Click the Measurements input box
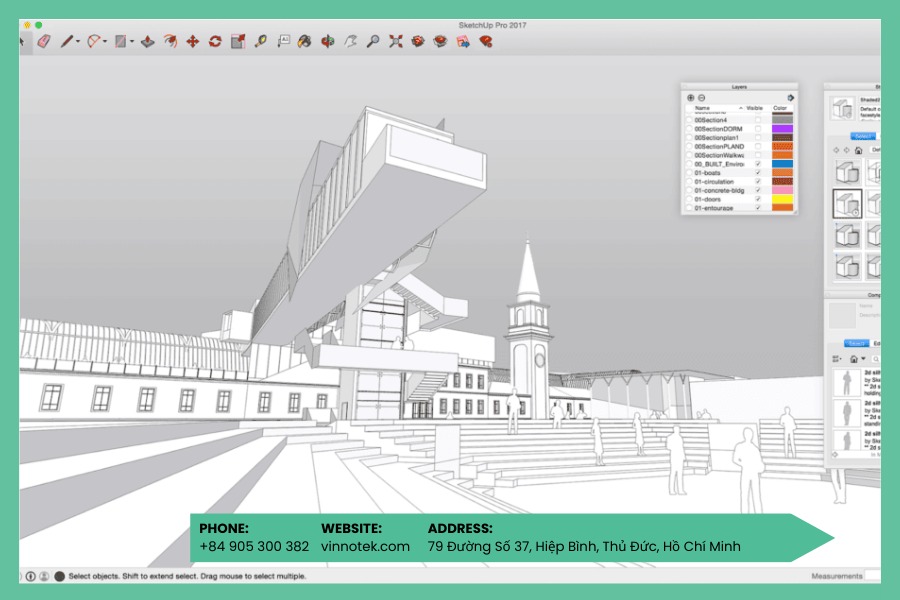Viewport: 900px width, 600px height. pos(872,575)
